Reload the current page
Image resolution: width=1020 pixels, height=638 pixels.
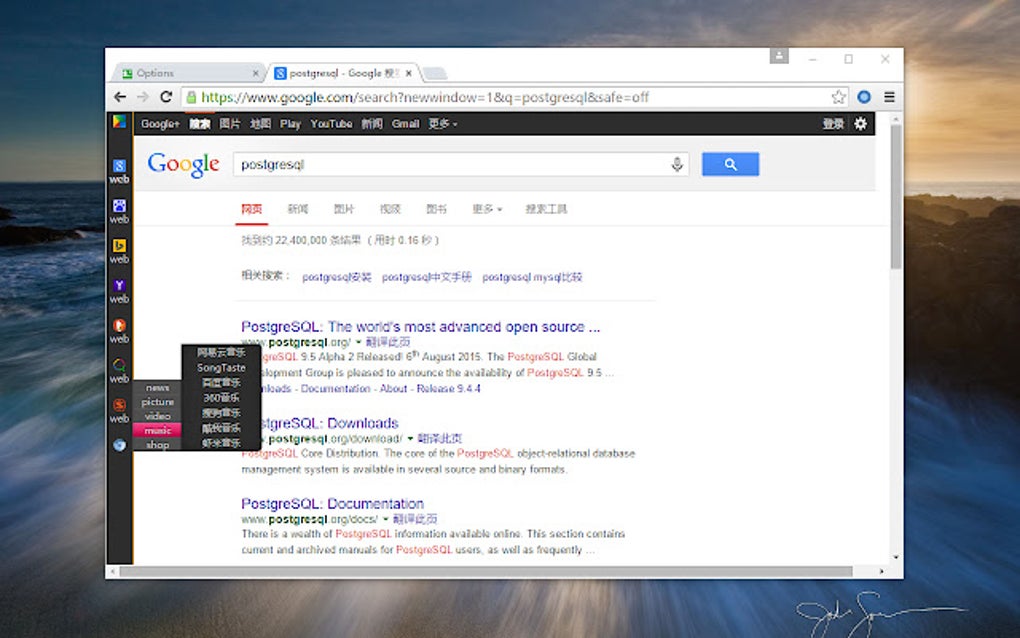pos(166,96)
